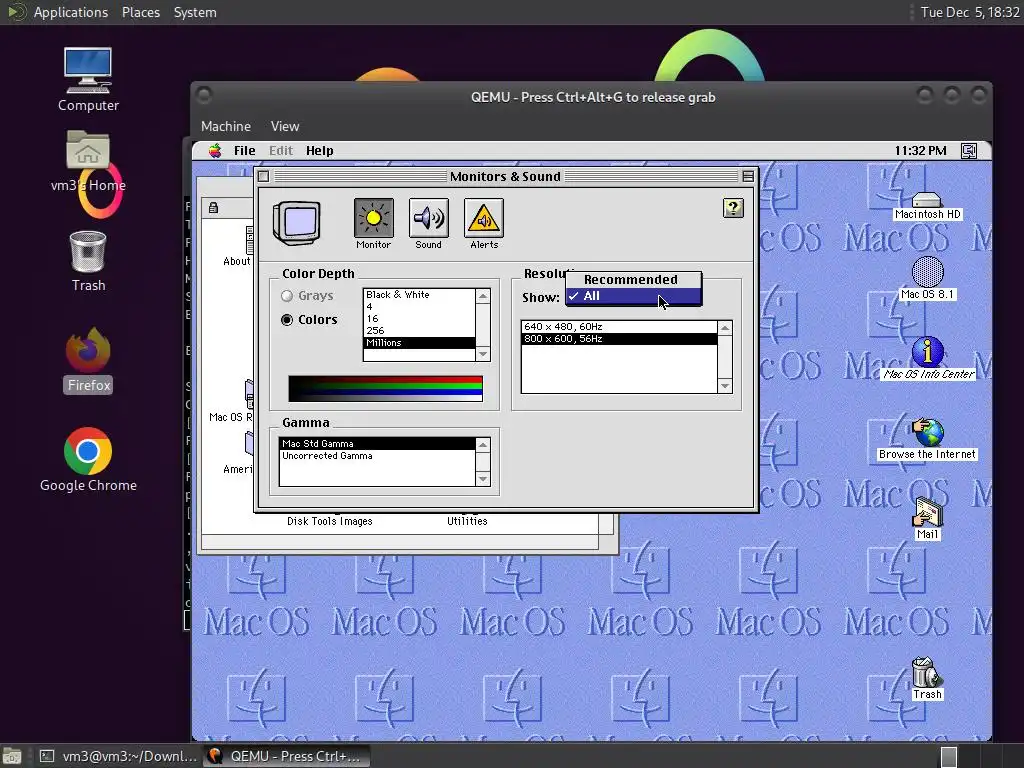Select the Monitor panel button
Screen dimensions: 1024x768
click(x=374, y=218)
